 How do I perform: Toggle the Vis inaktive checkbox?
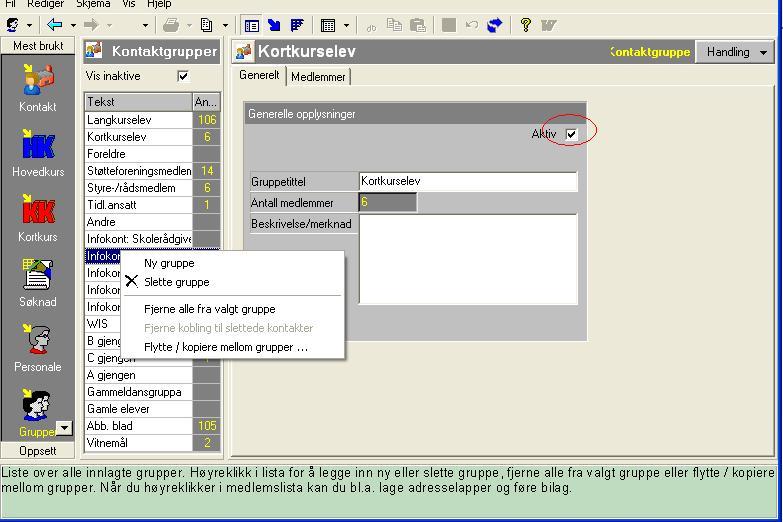[x=183, y=76]
